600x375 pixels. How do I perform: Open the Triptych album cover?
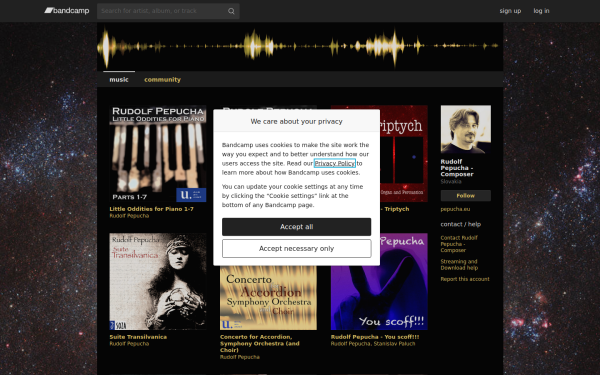[x=404, y=154]
